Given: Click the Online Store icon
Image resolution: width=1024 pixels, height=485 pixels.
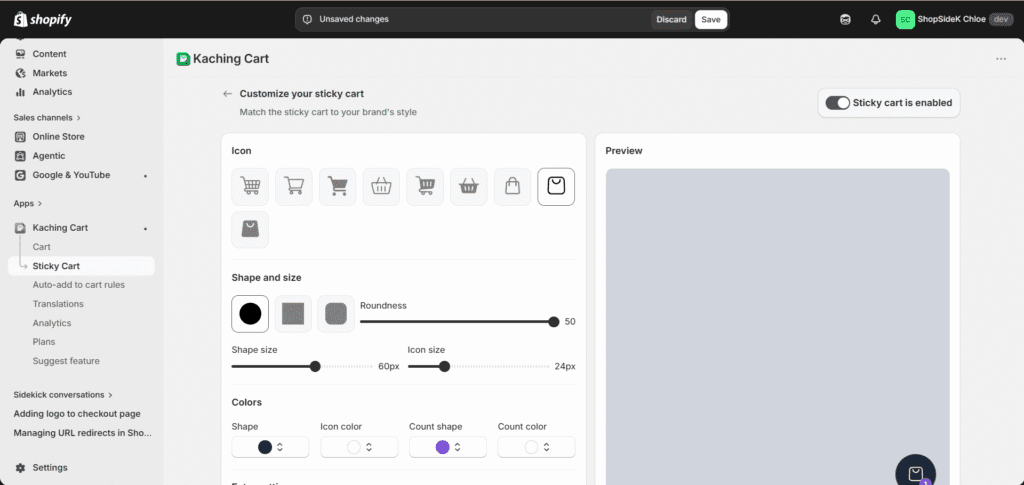Looking at the screenshot, I should [20, 136].
